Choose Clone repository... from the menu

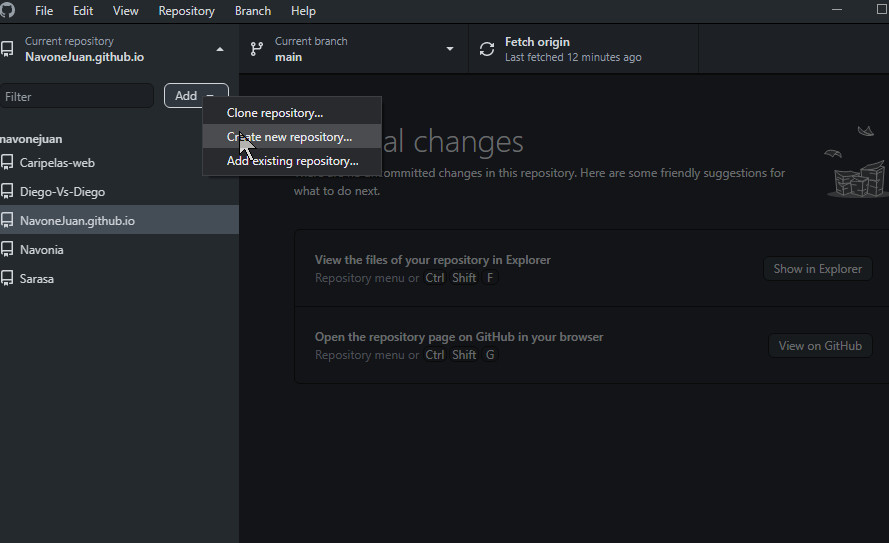pos(292,113)
